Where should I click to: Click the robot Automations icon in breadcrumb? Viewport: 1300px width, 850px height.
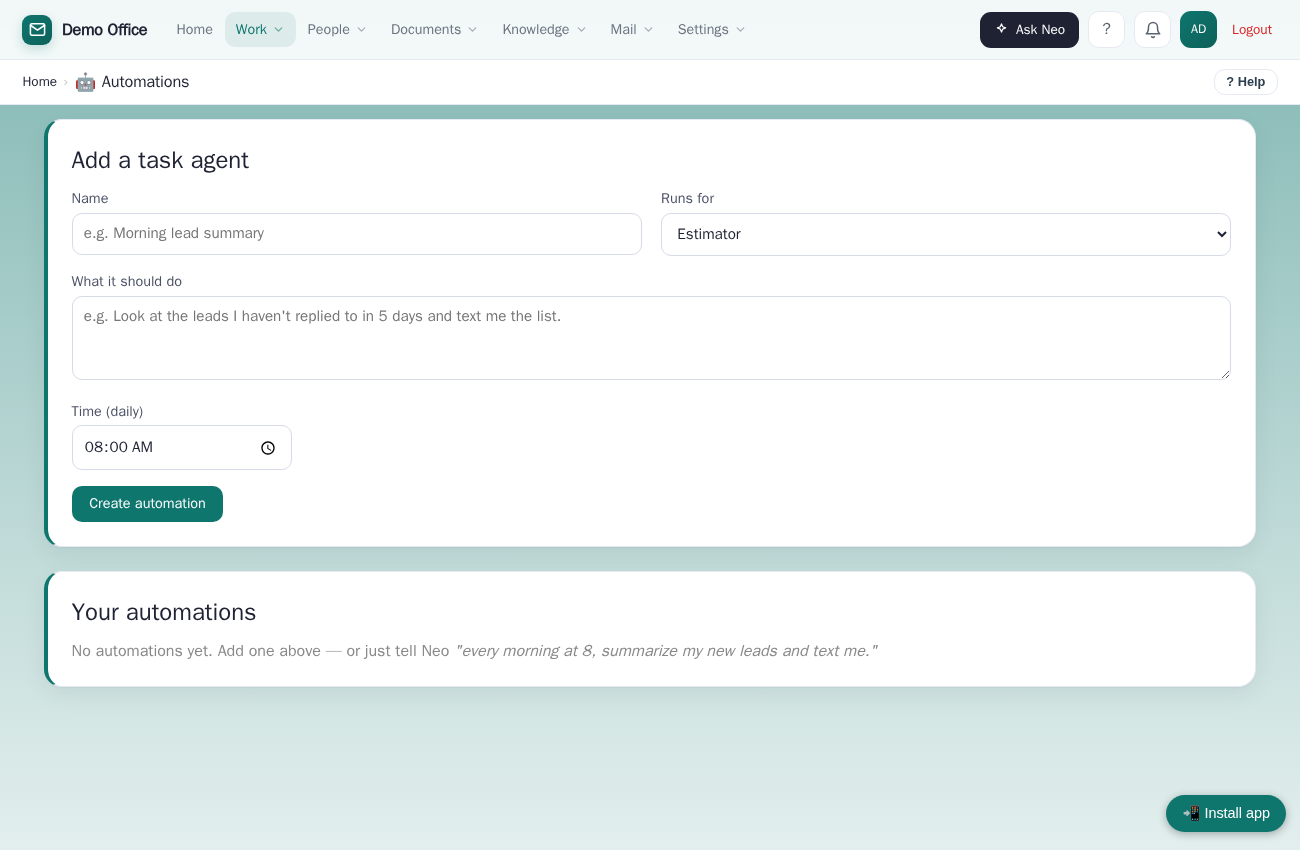pos(85,82)
